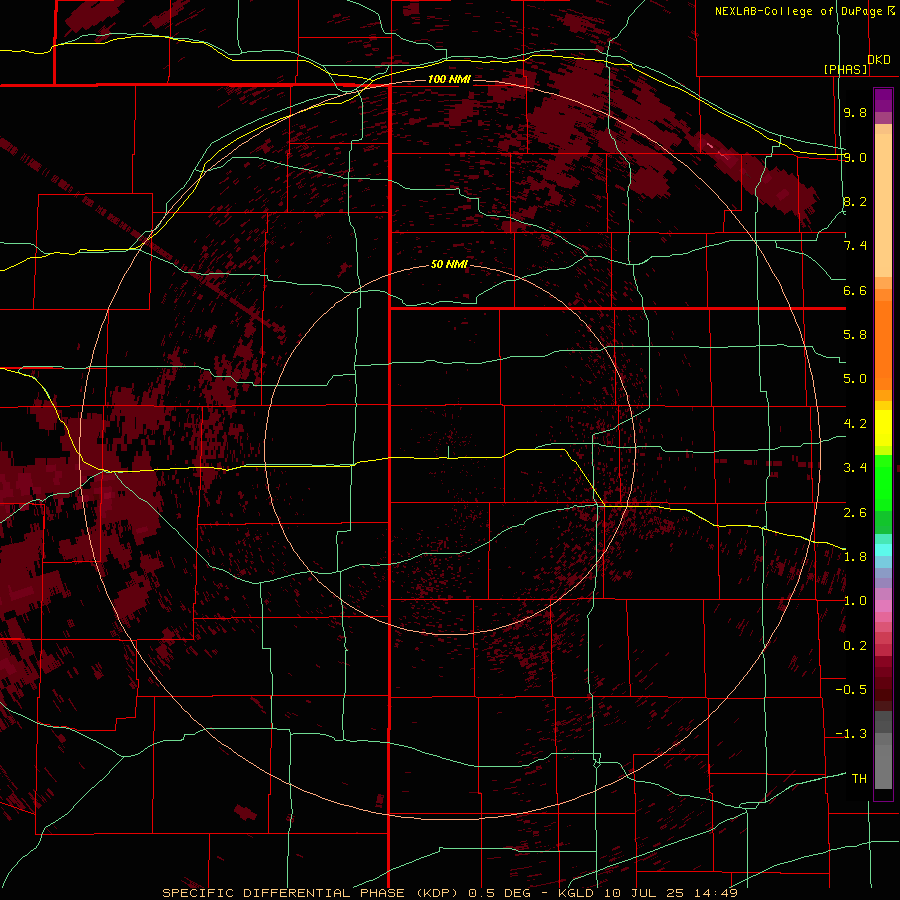This screenshot has height=900, width=900.
Task: Click the 50 NMI range ring label
Action: pyautogui.click(x=449, y=265)
